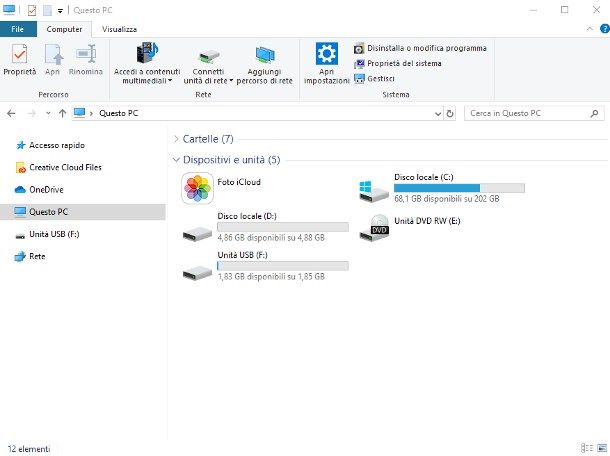Click the Proprietà ribbon icon

(x=19, y=54)
